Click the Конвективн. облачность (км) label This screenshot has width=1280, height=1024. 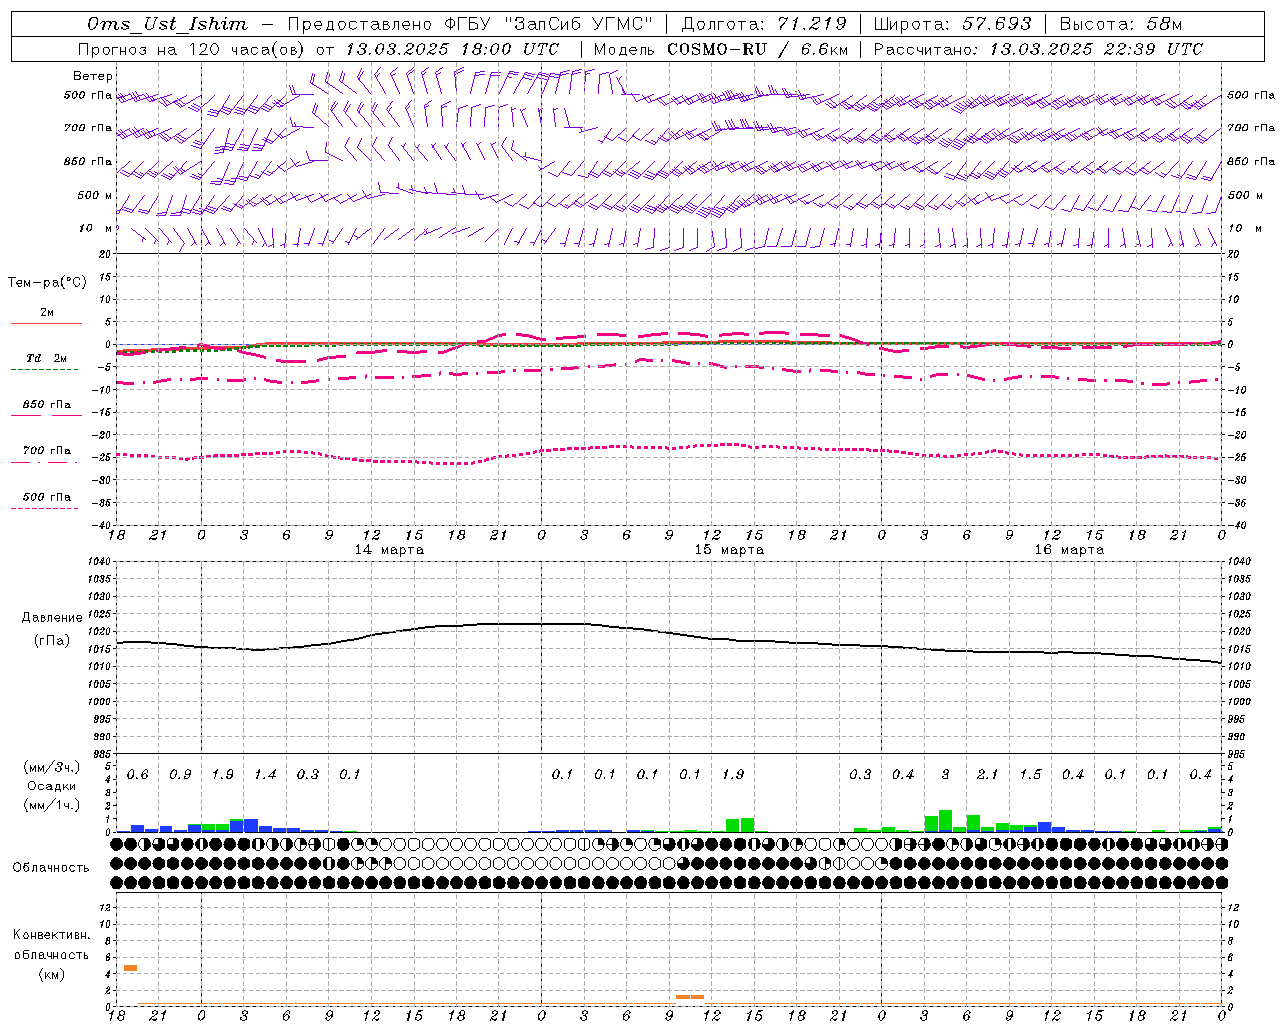coord(51,954)
